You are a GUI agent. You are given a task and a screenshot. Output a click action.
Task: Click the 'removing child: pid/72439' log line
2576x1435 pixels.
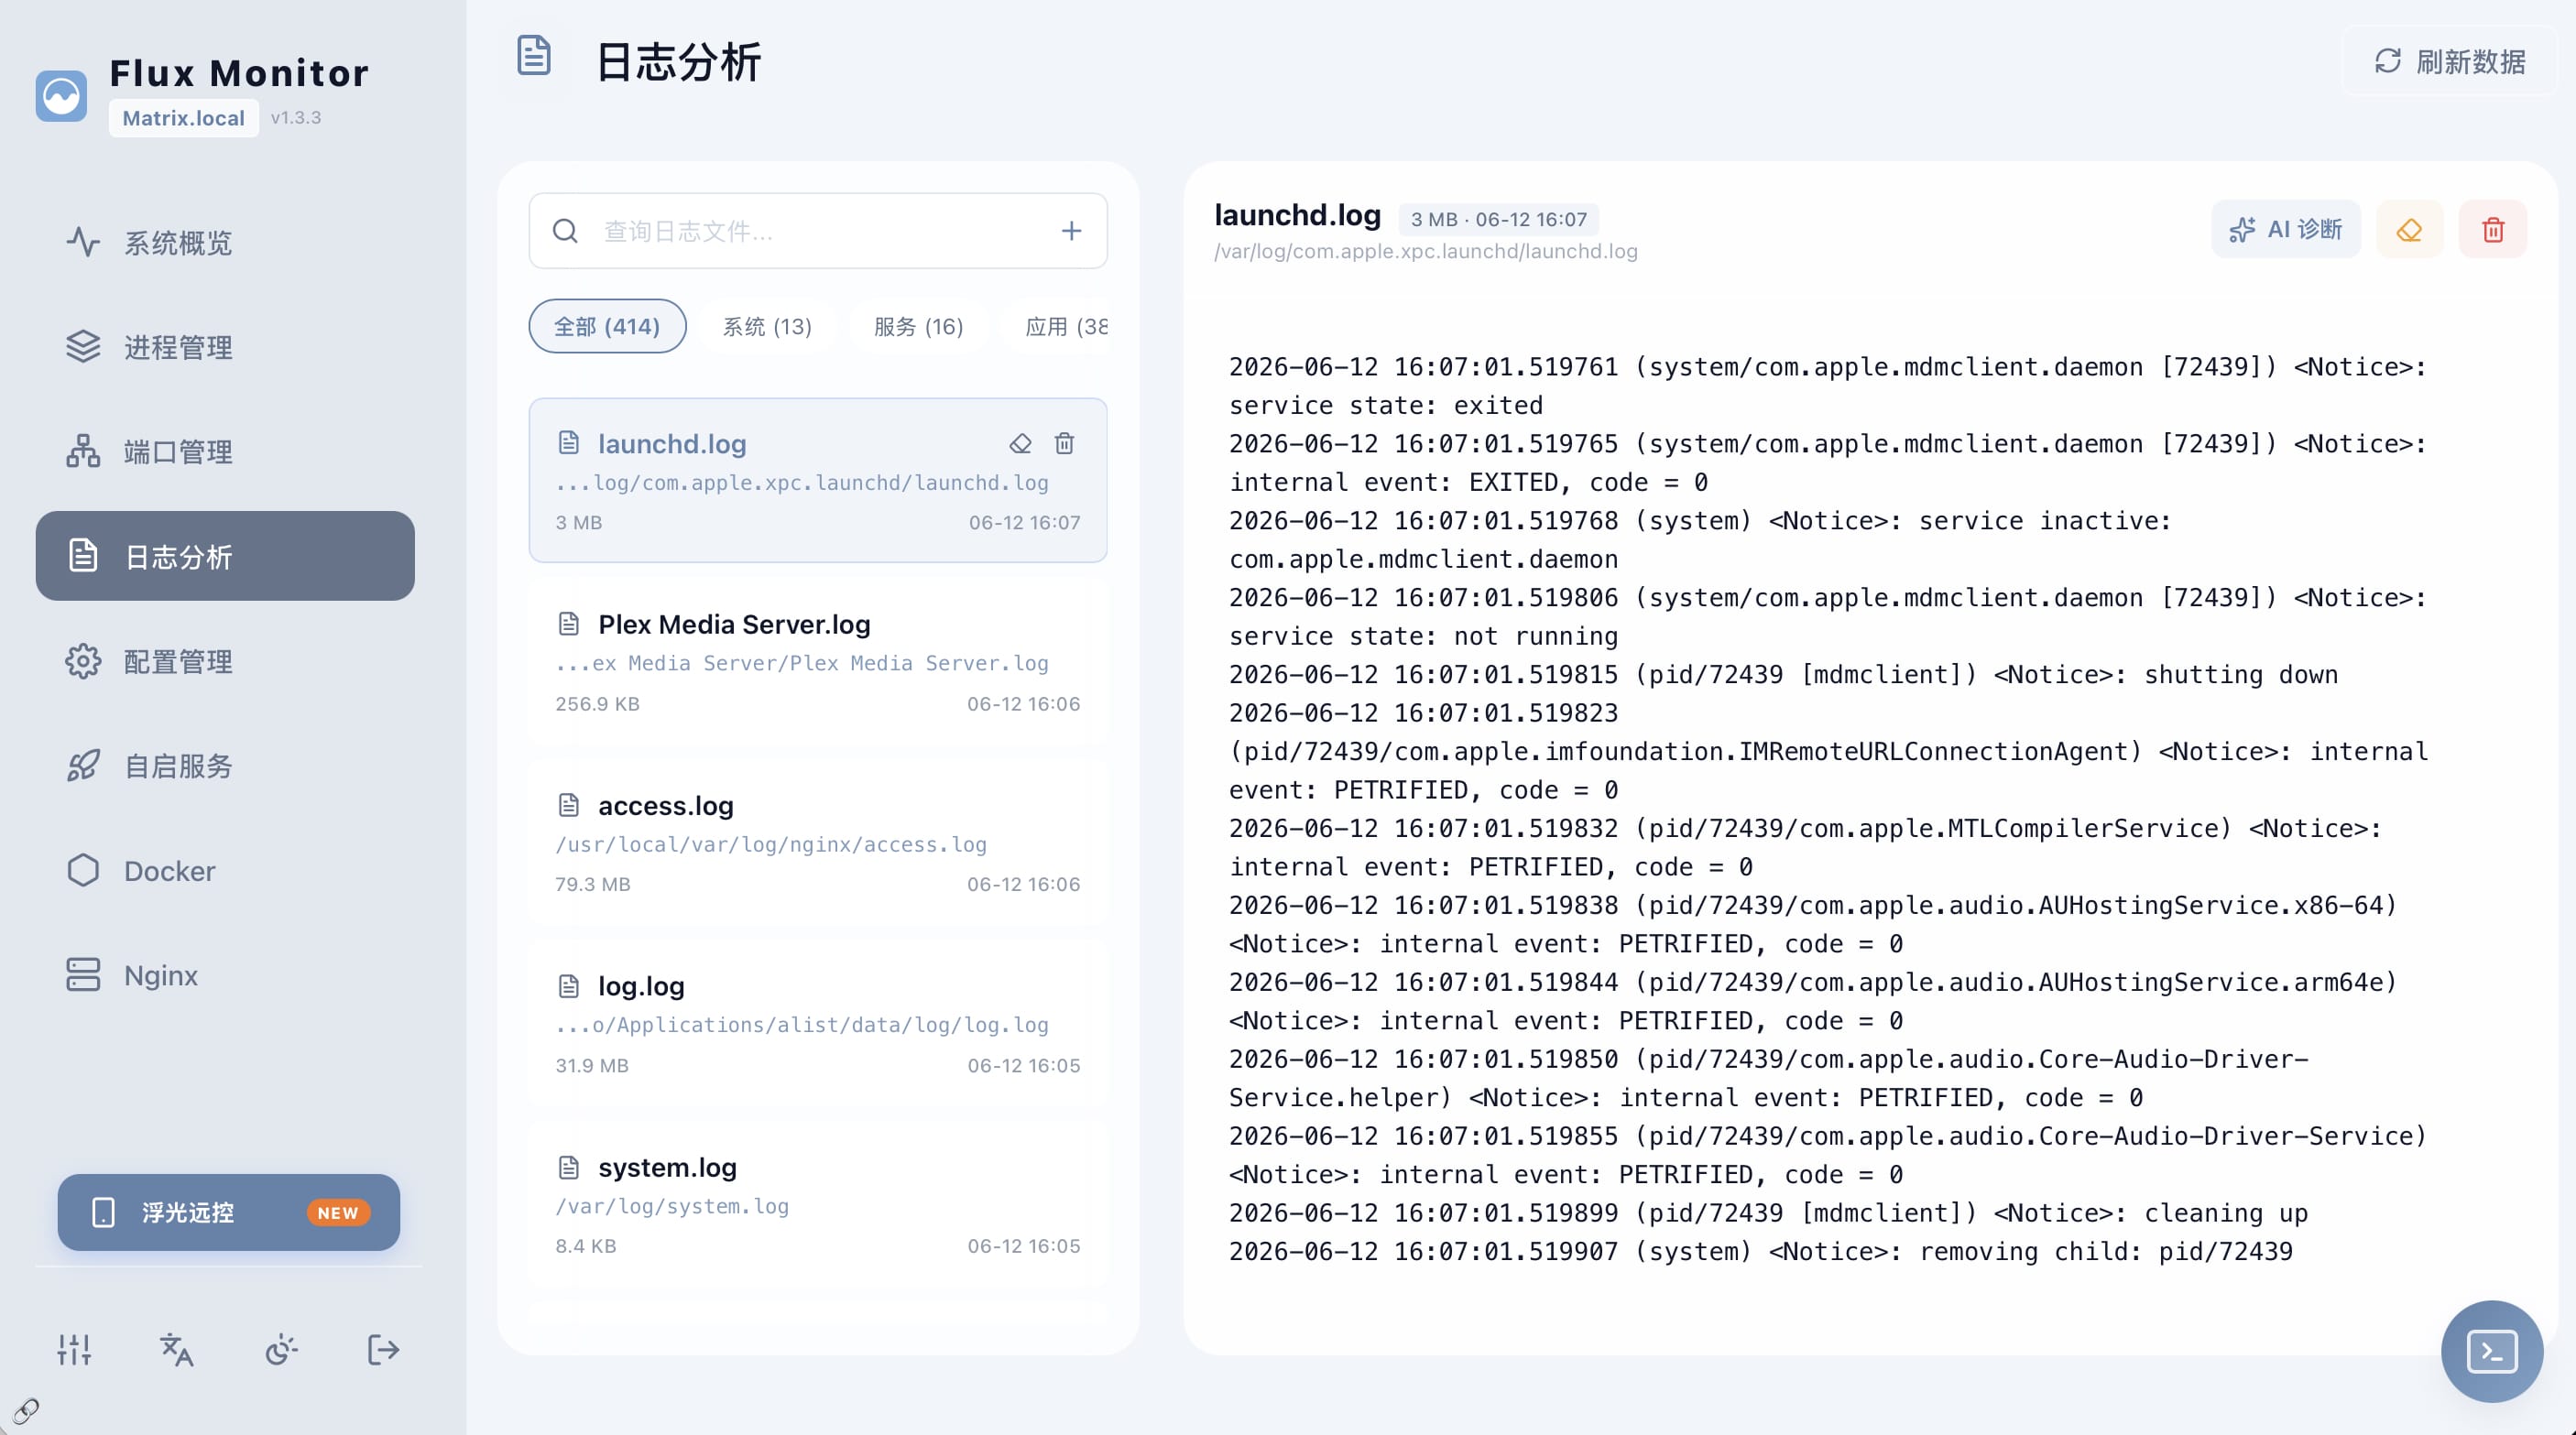[x=1761, y=1251]
